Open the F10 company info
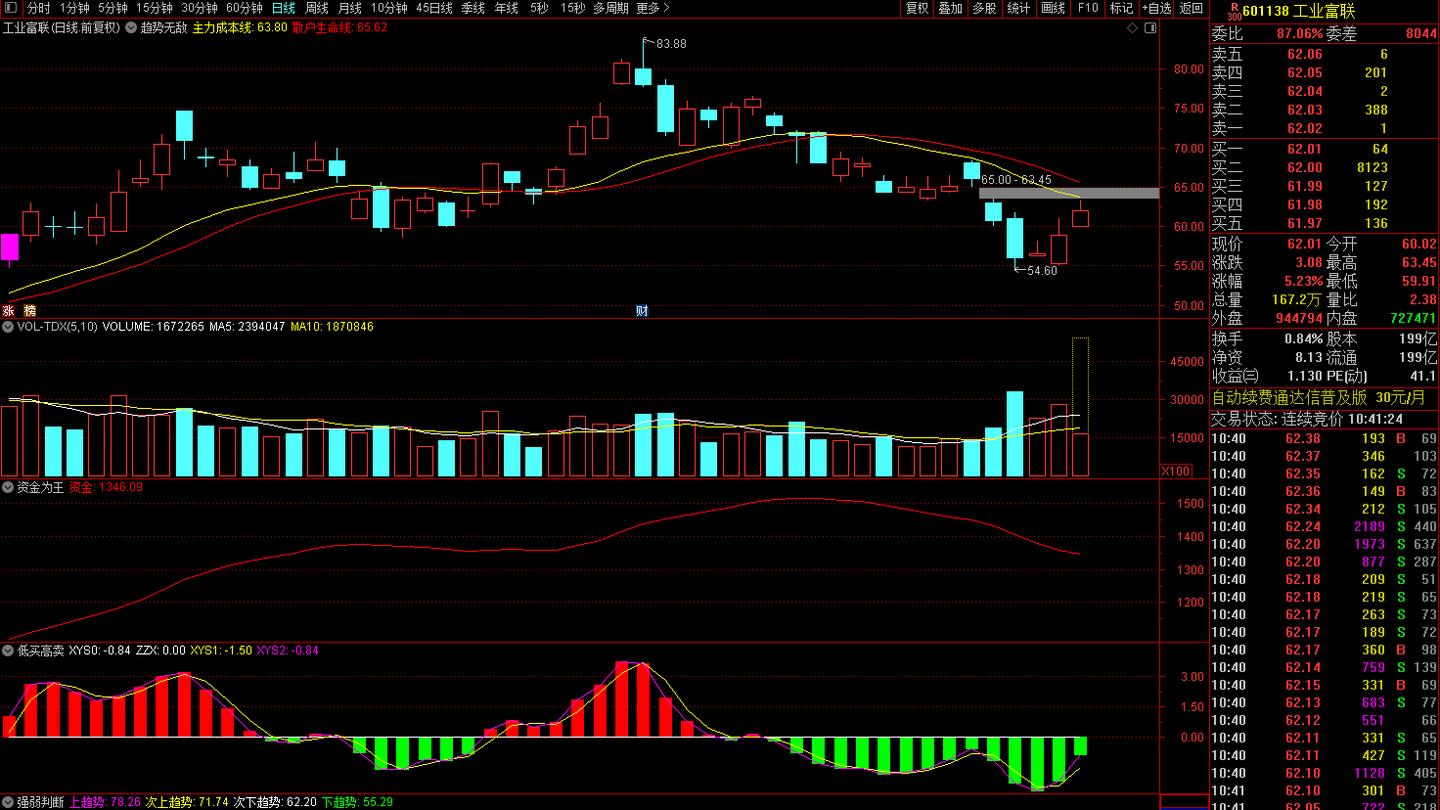1440x810 pixels. (x=1087, y=8)
